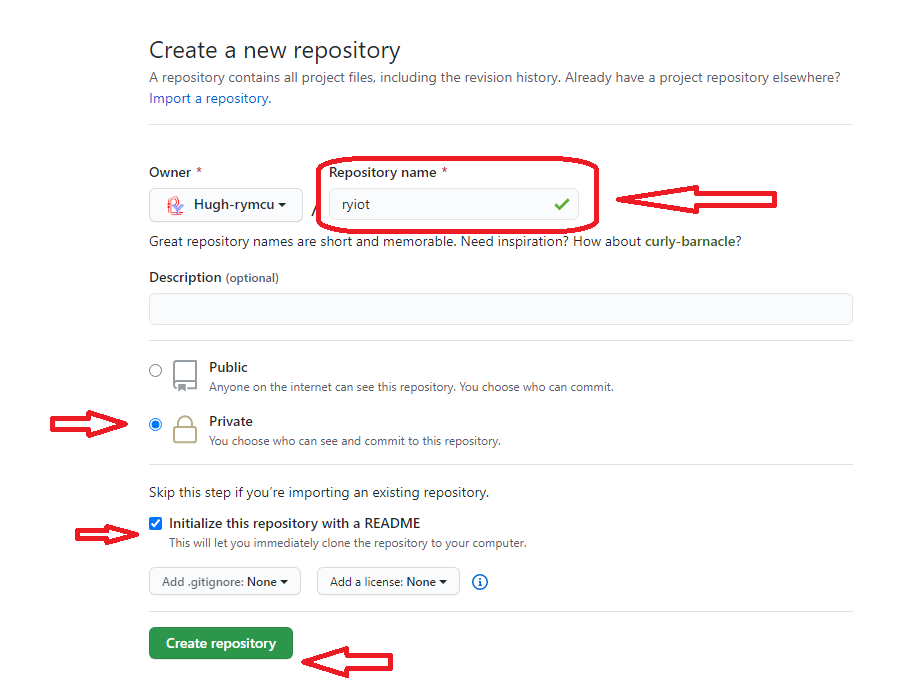This screenshot has width=911, height=695.
Task: Click the bold "Public" label text
Action: (x=228, y=367)
